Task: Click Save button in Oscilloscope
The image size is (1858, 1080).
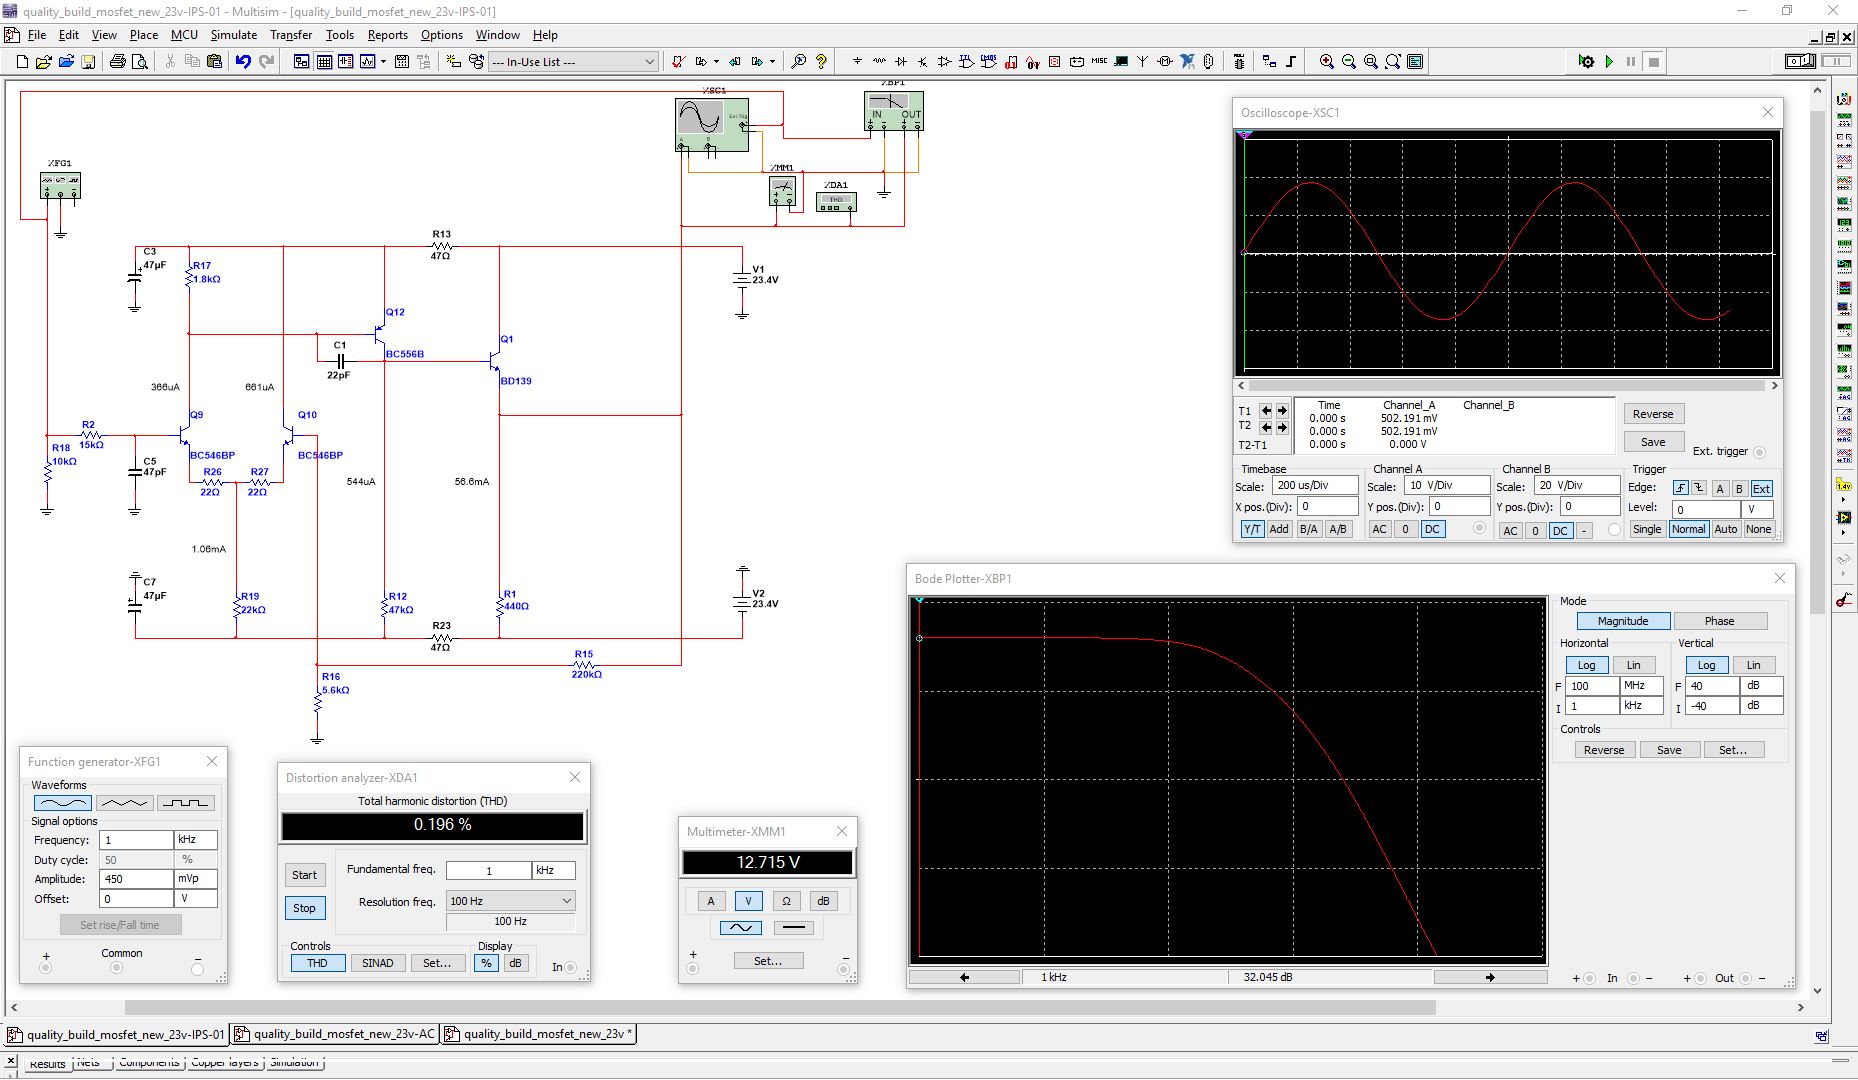Action: (1653, 442)
